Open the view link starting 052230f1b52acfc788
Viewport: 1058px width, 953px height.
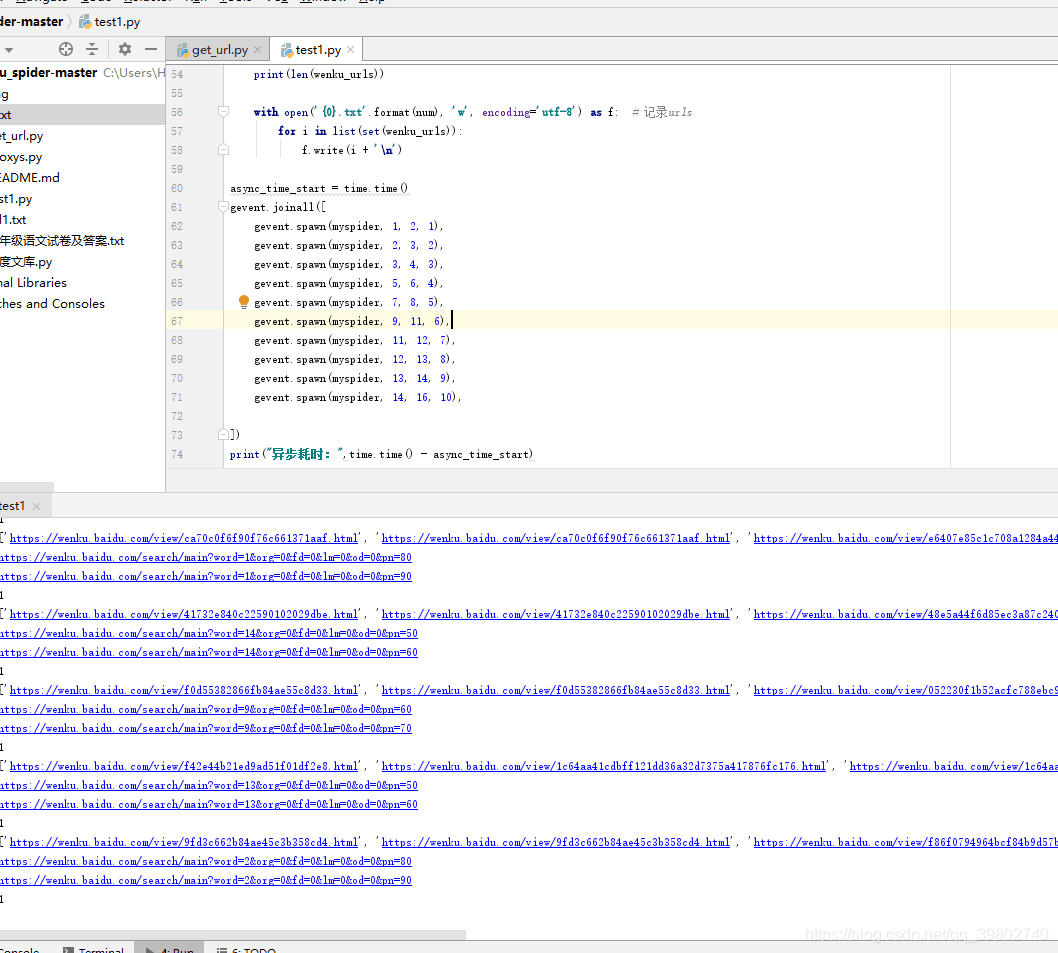click(906, 690)
